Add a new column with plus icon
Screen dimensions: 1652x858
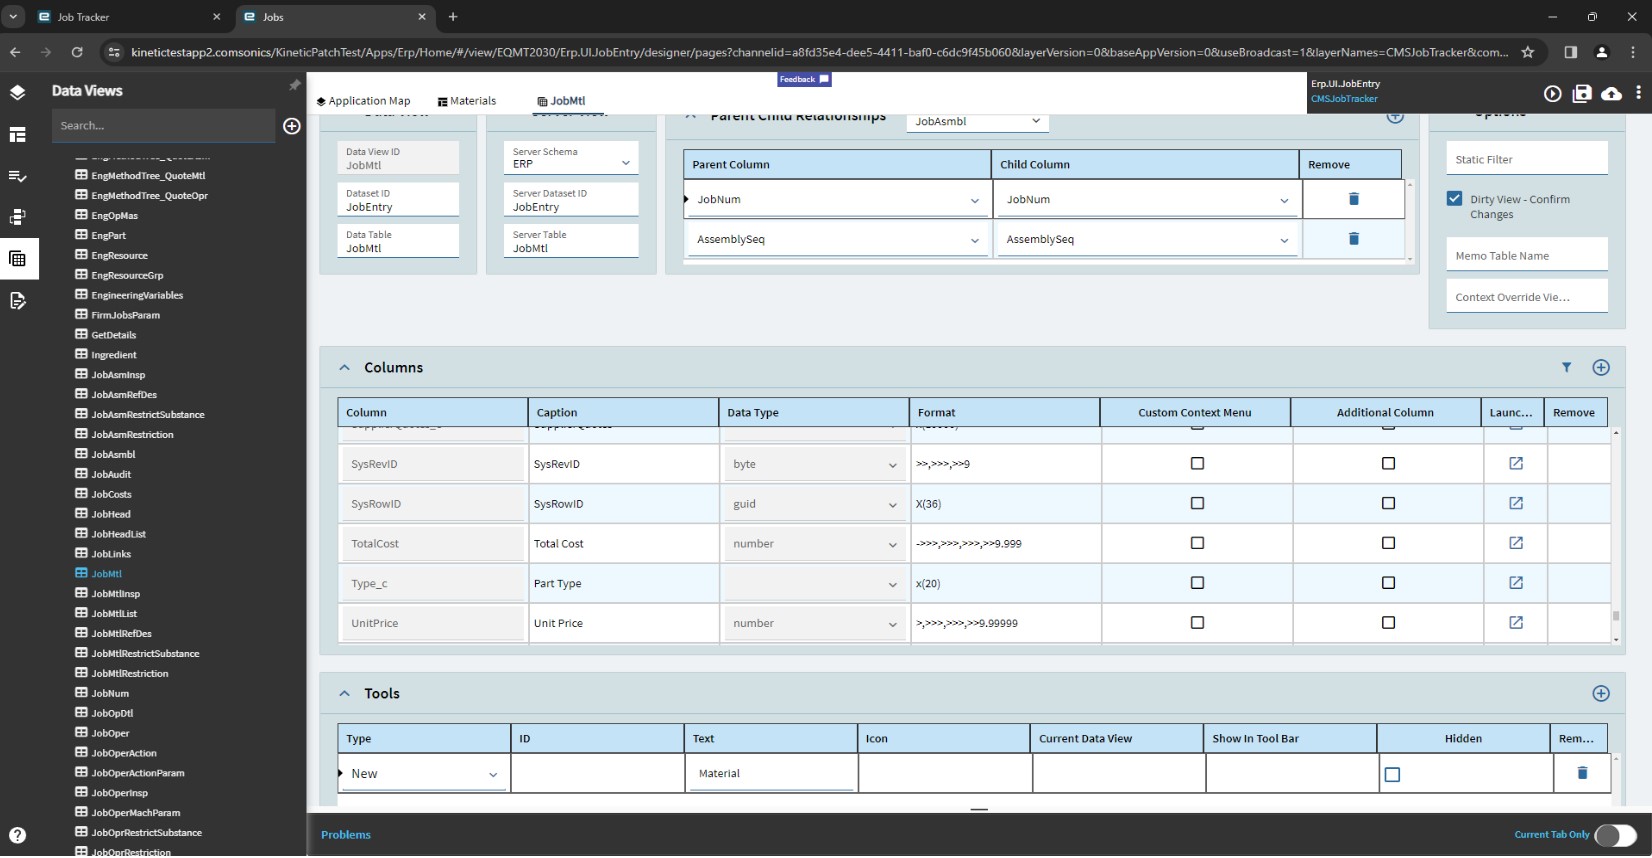point(1600,368)
